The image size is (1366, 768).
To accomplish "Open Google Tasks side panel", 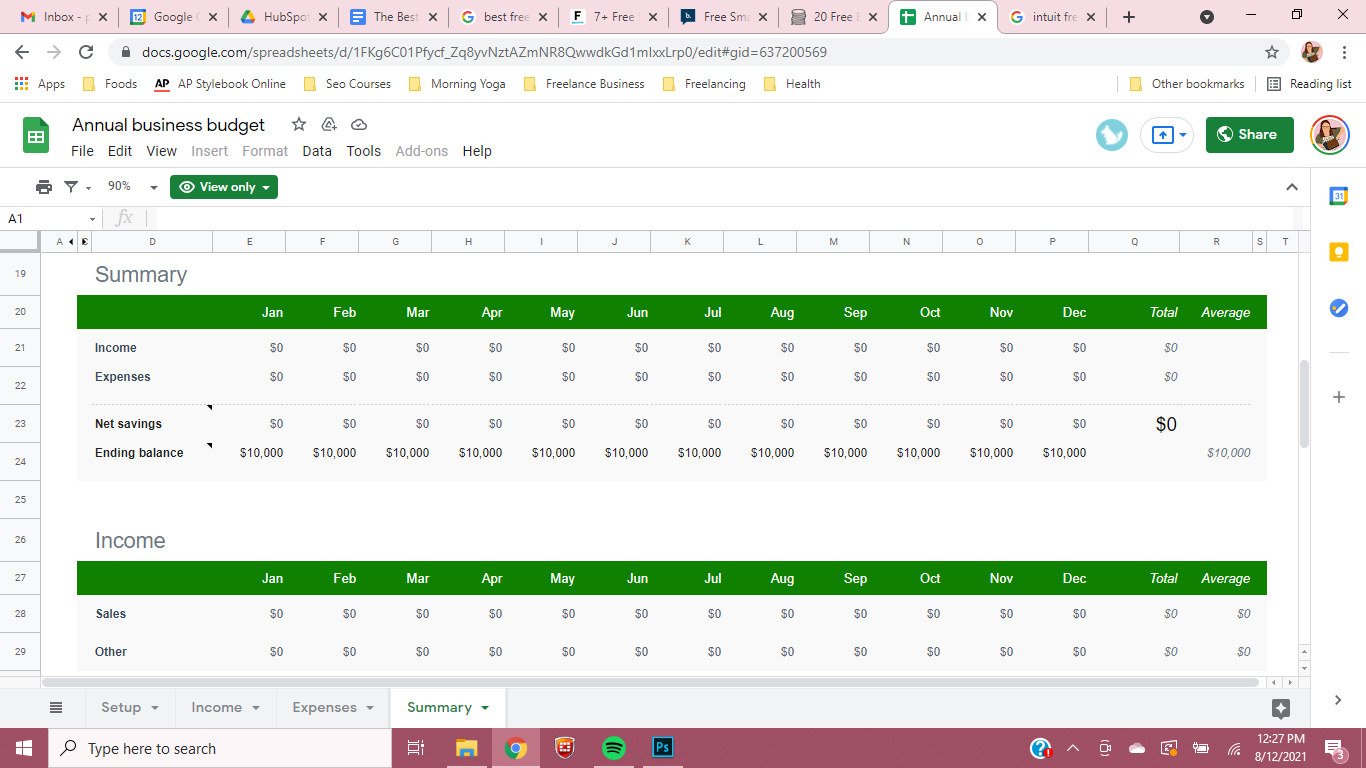I will tap(1338, 308).
